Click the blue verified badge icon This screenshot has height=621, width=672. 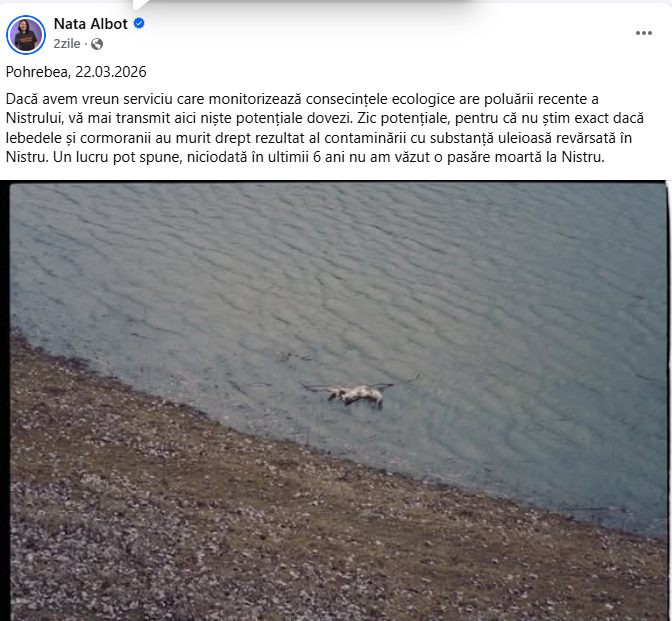point(139,23)
